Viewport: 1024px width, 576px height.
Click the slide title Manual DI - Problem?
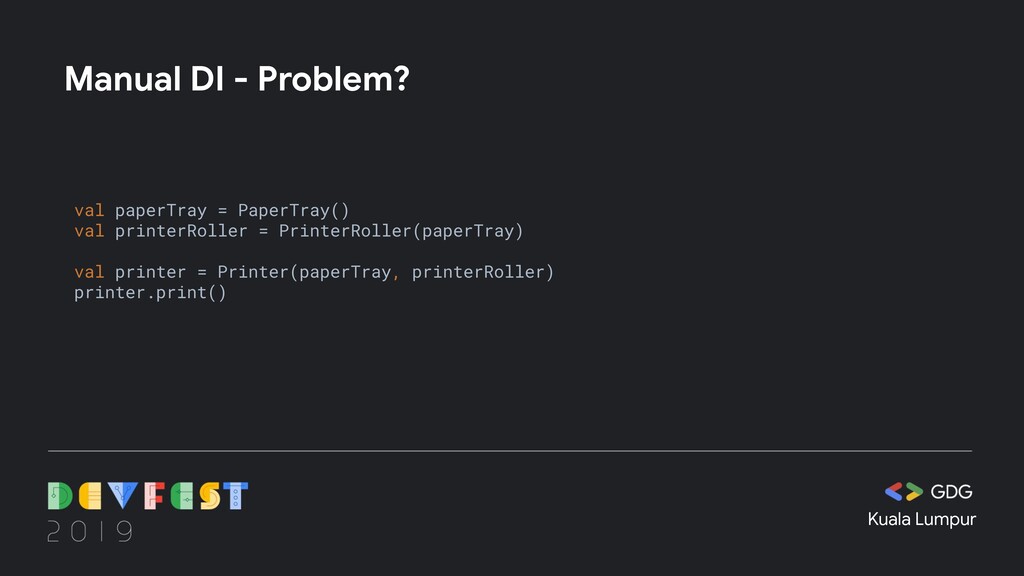coord(237,79)
